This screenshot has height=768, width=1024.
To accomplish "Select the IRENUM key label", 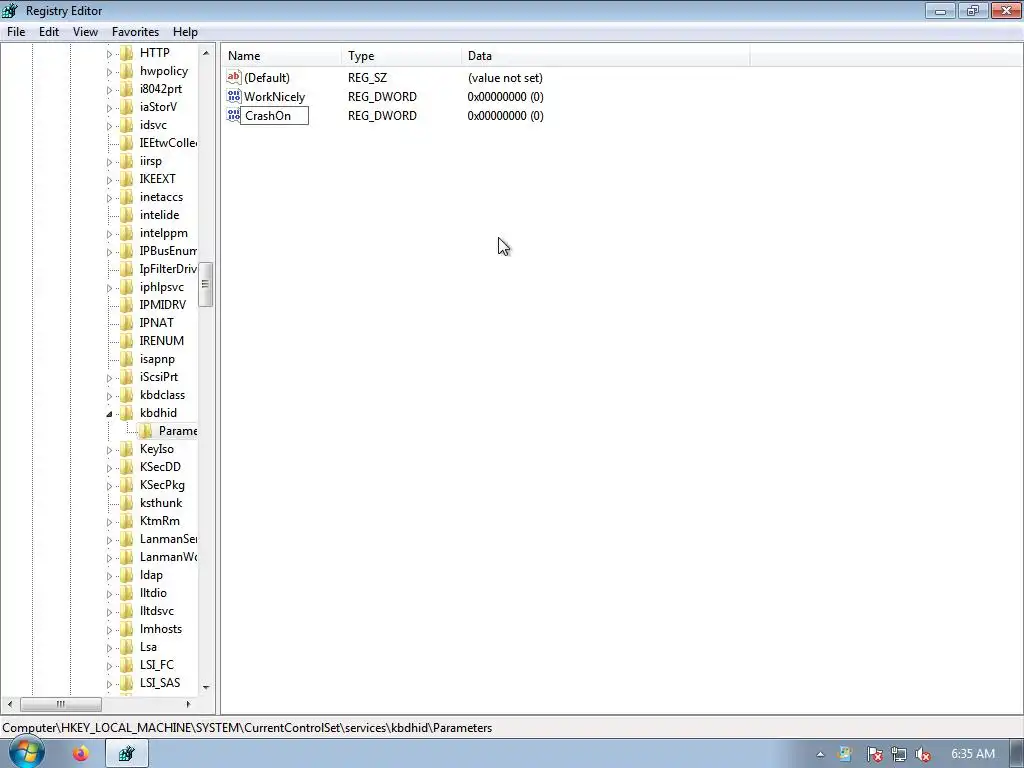I will point(162,341).
